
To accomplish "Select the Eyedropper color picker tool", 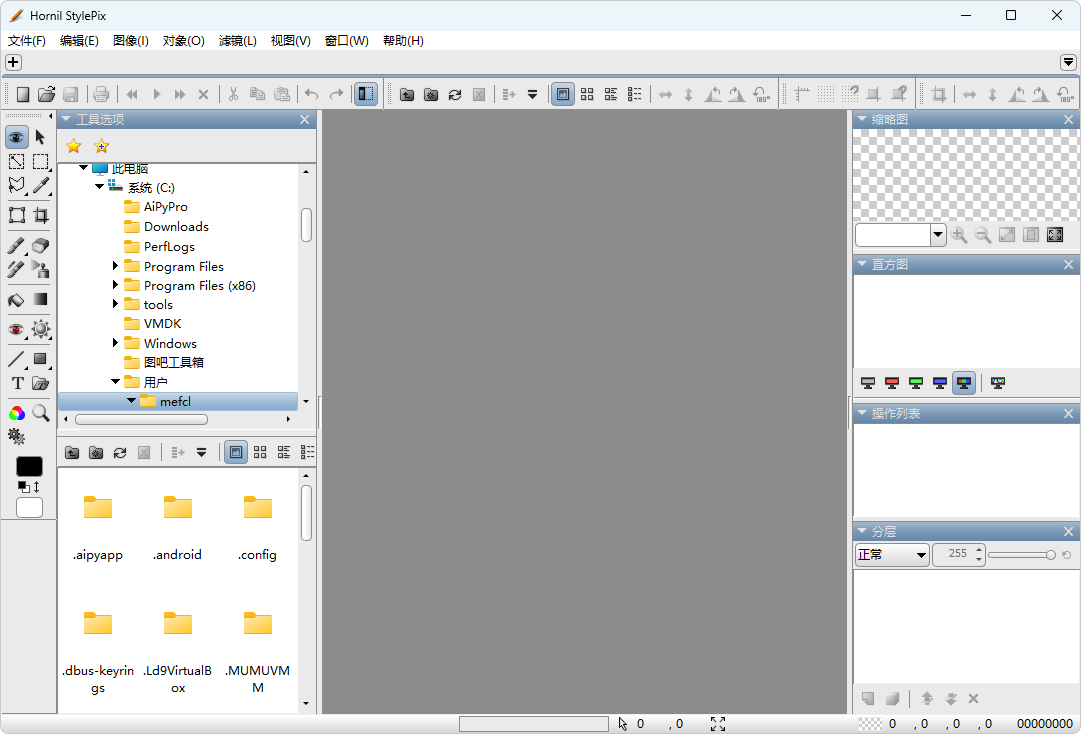I will coord(41,185).
